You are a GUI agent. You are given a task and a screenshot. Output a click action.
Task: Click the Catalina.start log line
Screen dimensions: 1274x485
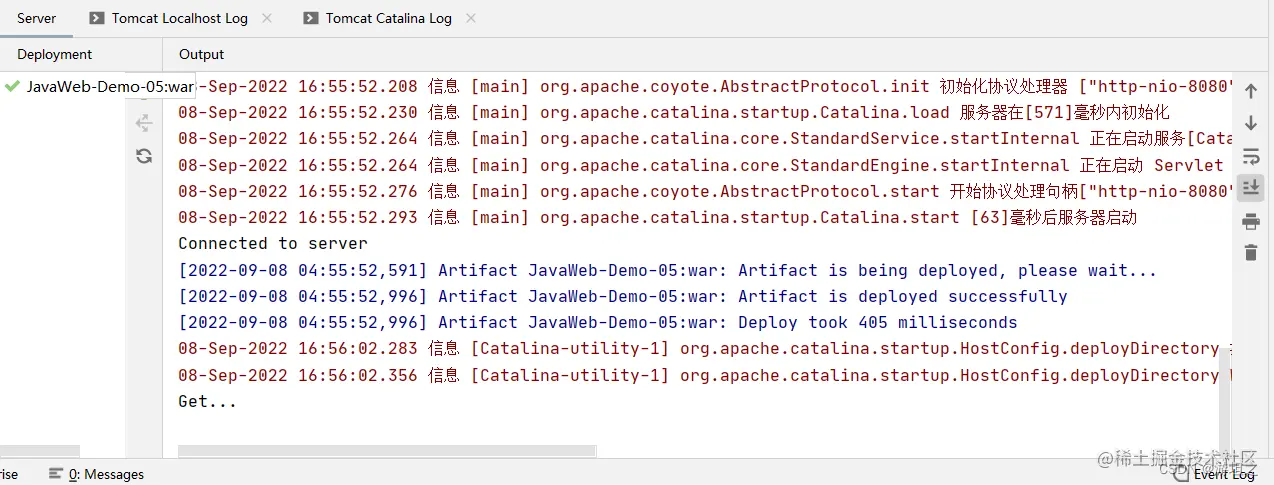coord(658,217)
